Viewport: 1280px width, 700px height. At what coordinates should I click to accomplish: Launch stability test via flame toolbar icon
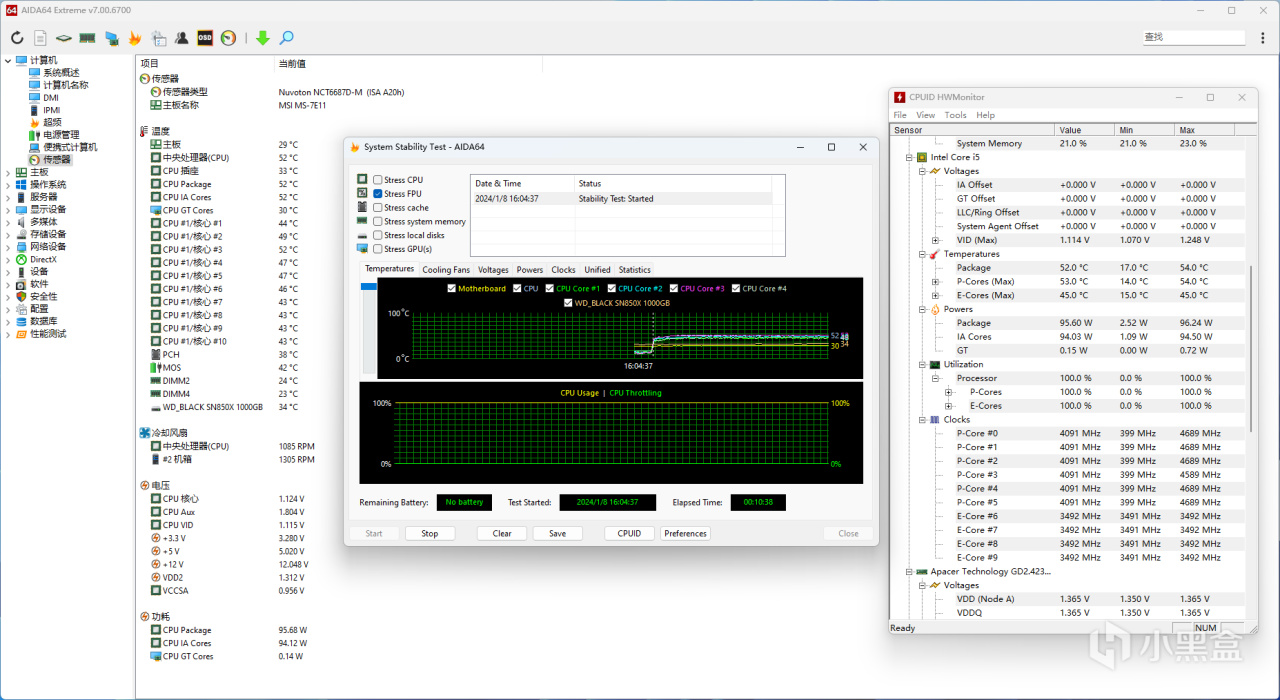(x=135, y=38)
